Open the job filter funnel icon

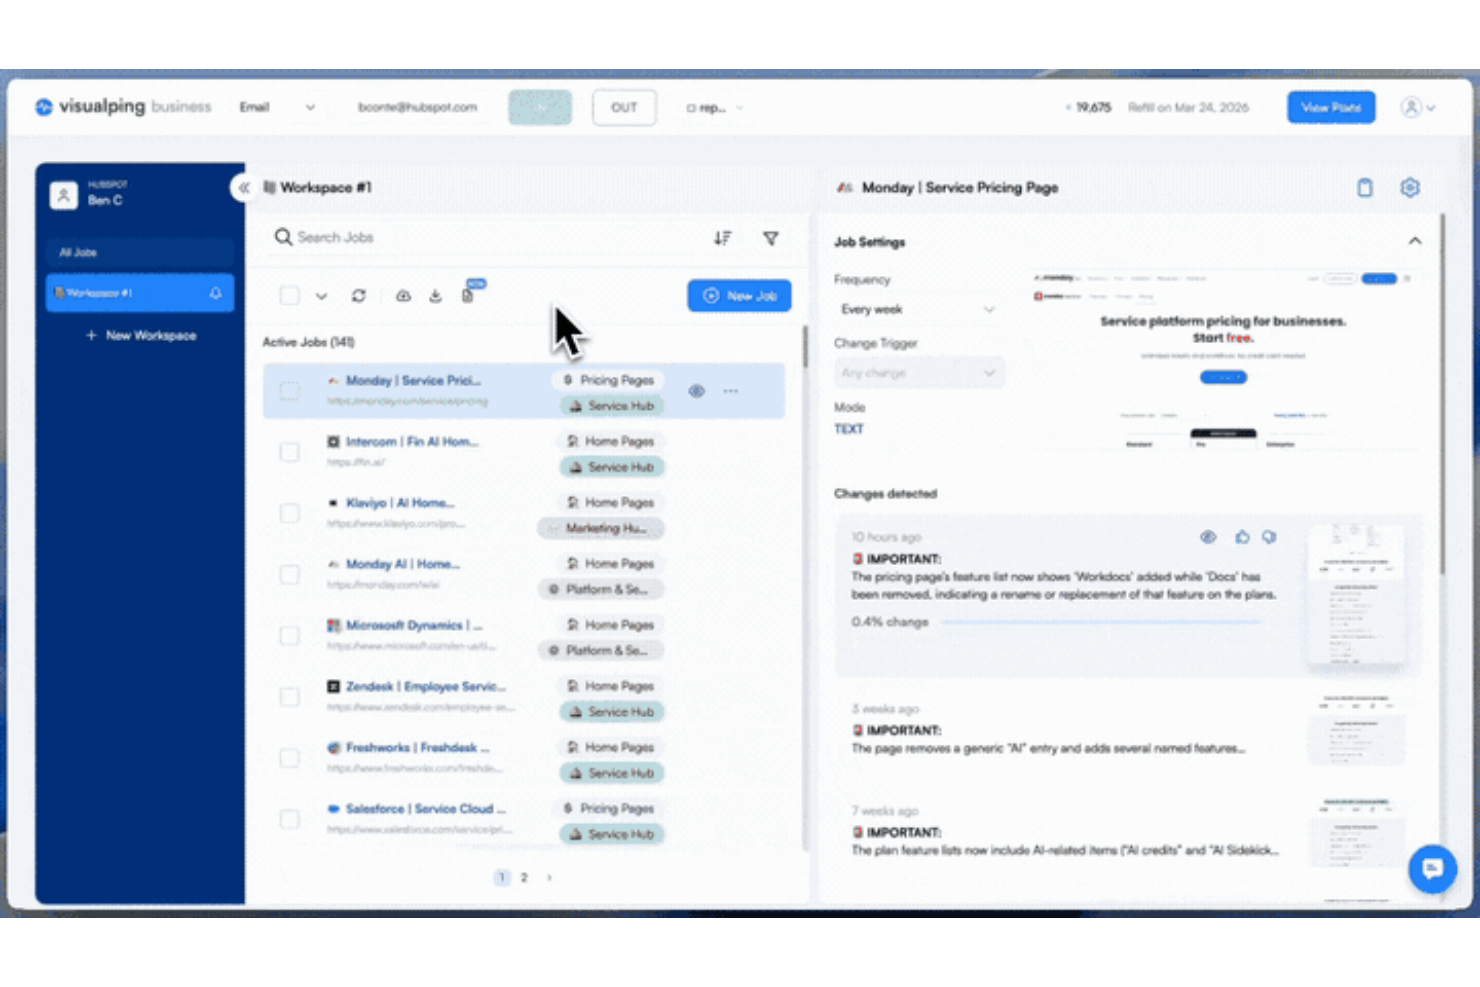771,238
